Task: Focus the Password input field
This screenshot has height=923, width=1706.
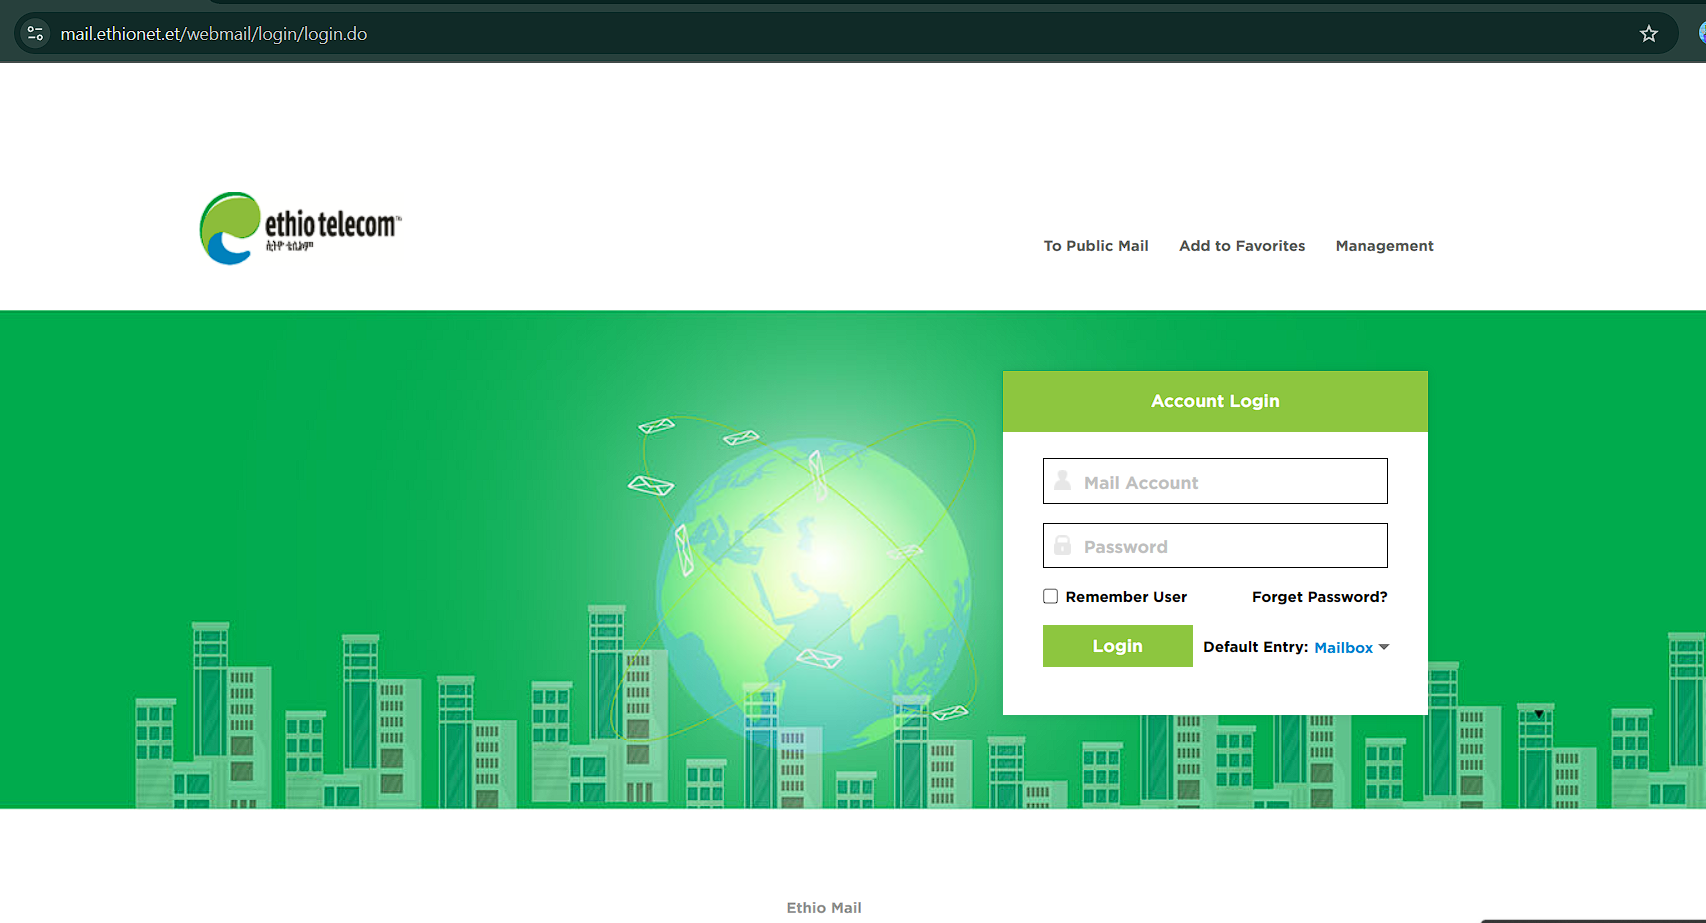Action: pos(1230,546)
